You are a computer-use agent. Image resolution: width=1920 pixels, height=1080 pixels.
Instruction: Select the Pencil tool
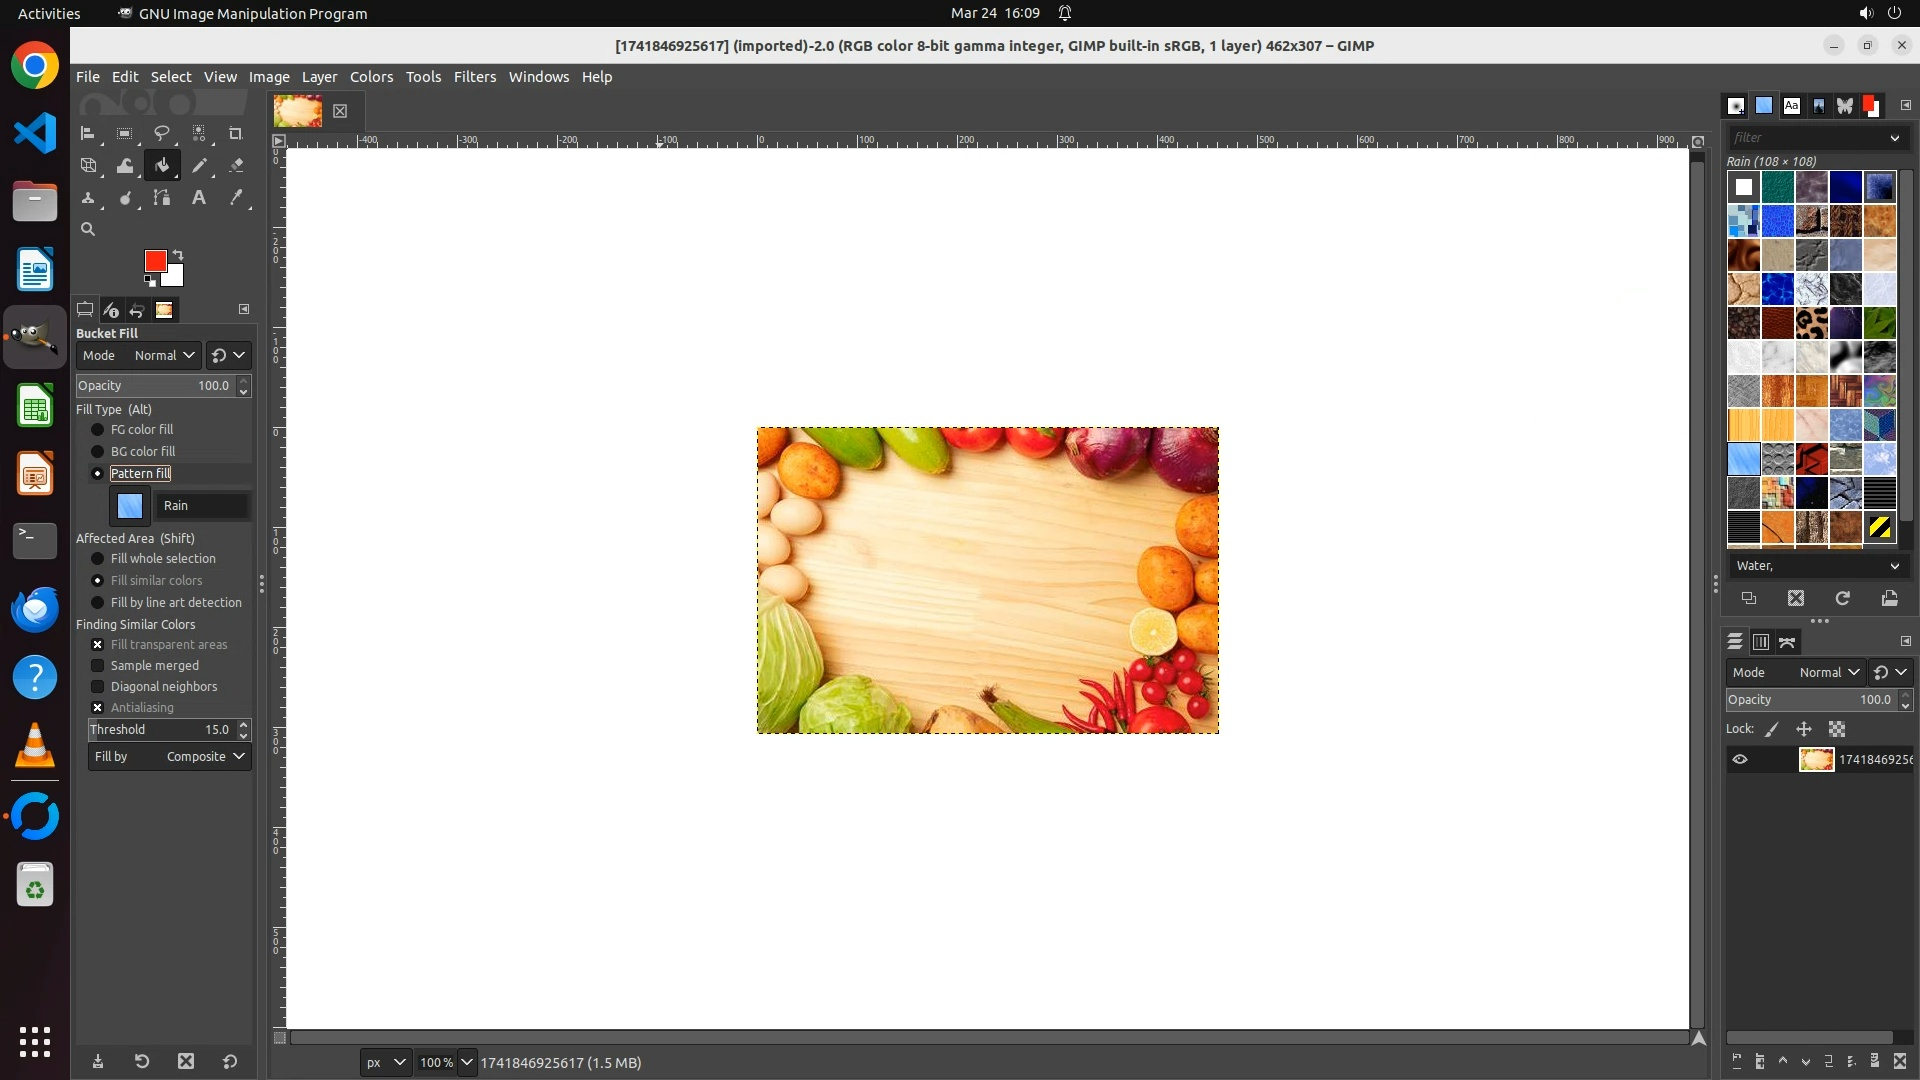pyautogui.click(x=199, y=166)
